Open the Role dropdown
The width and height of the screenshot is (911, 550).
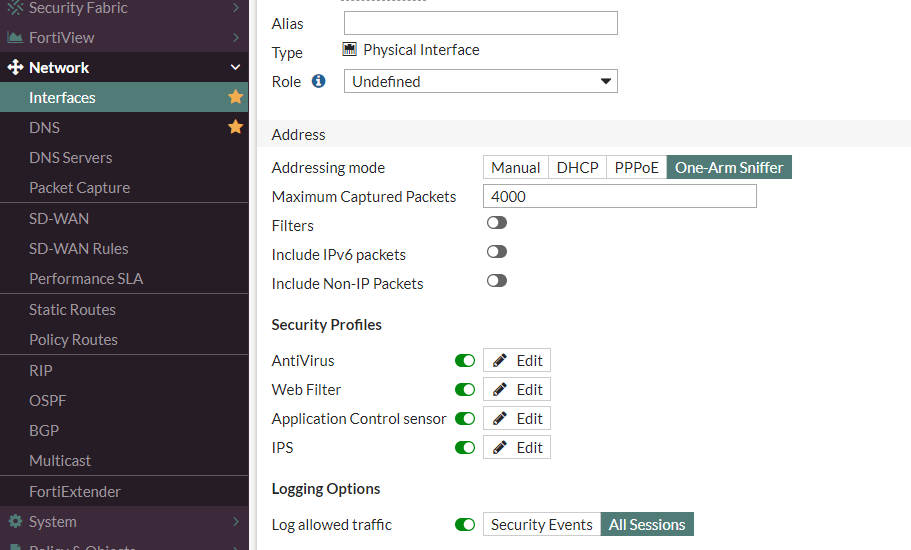(481, 82)
